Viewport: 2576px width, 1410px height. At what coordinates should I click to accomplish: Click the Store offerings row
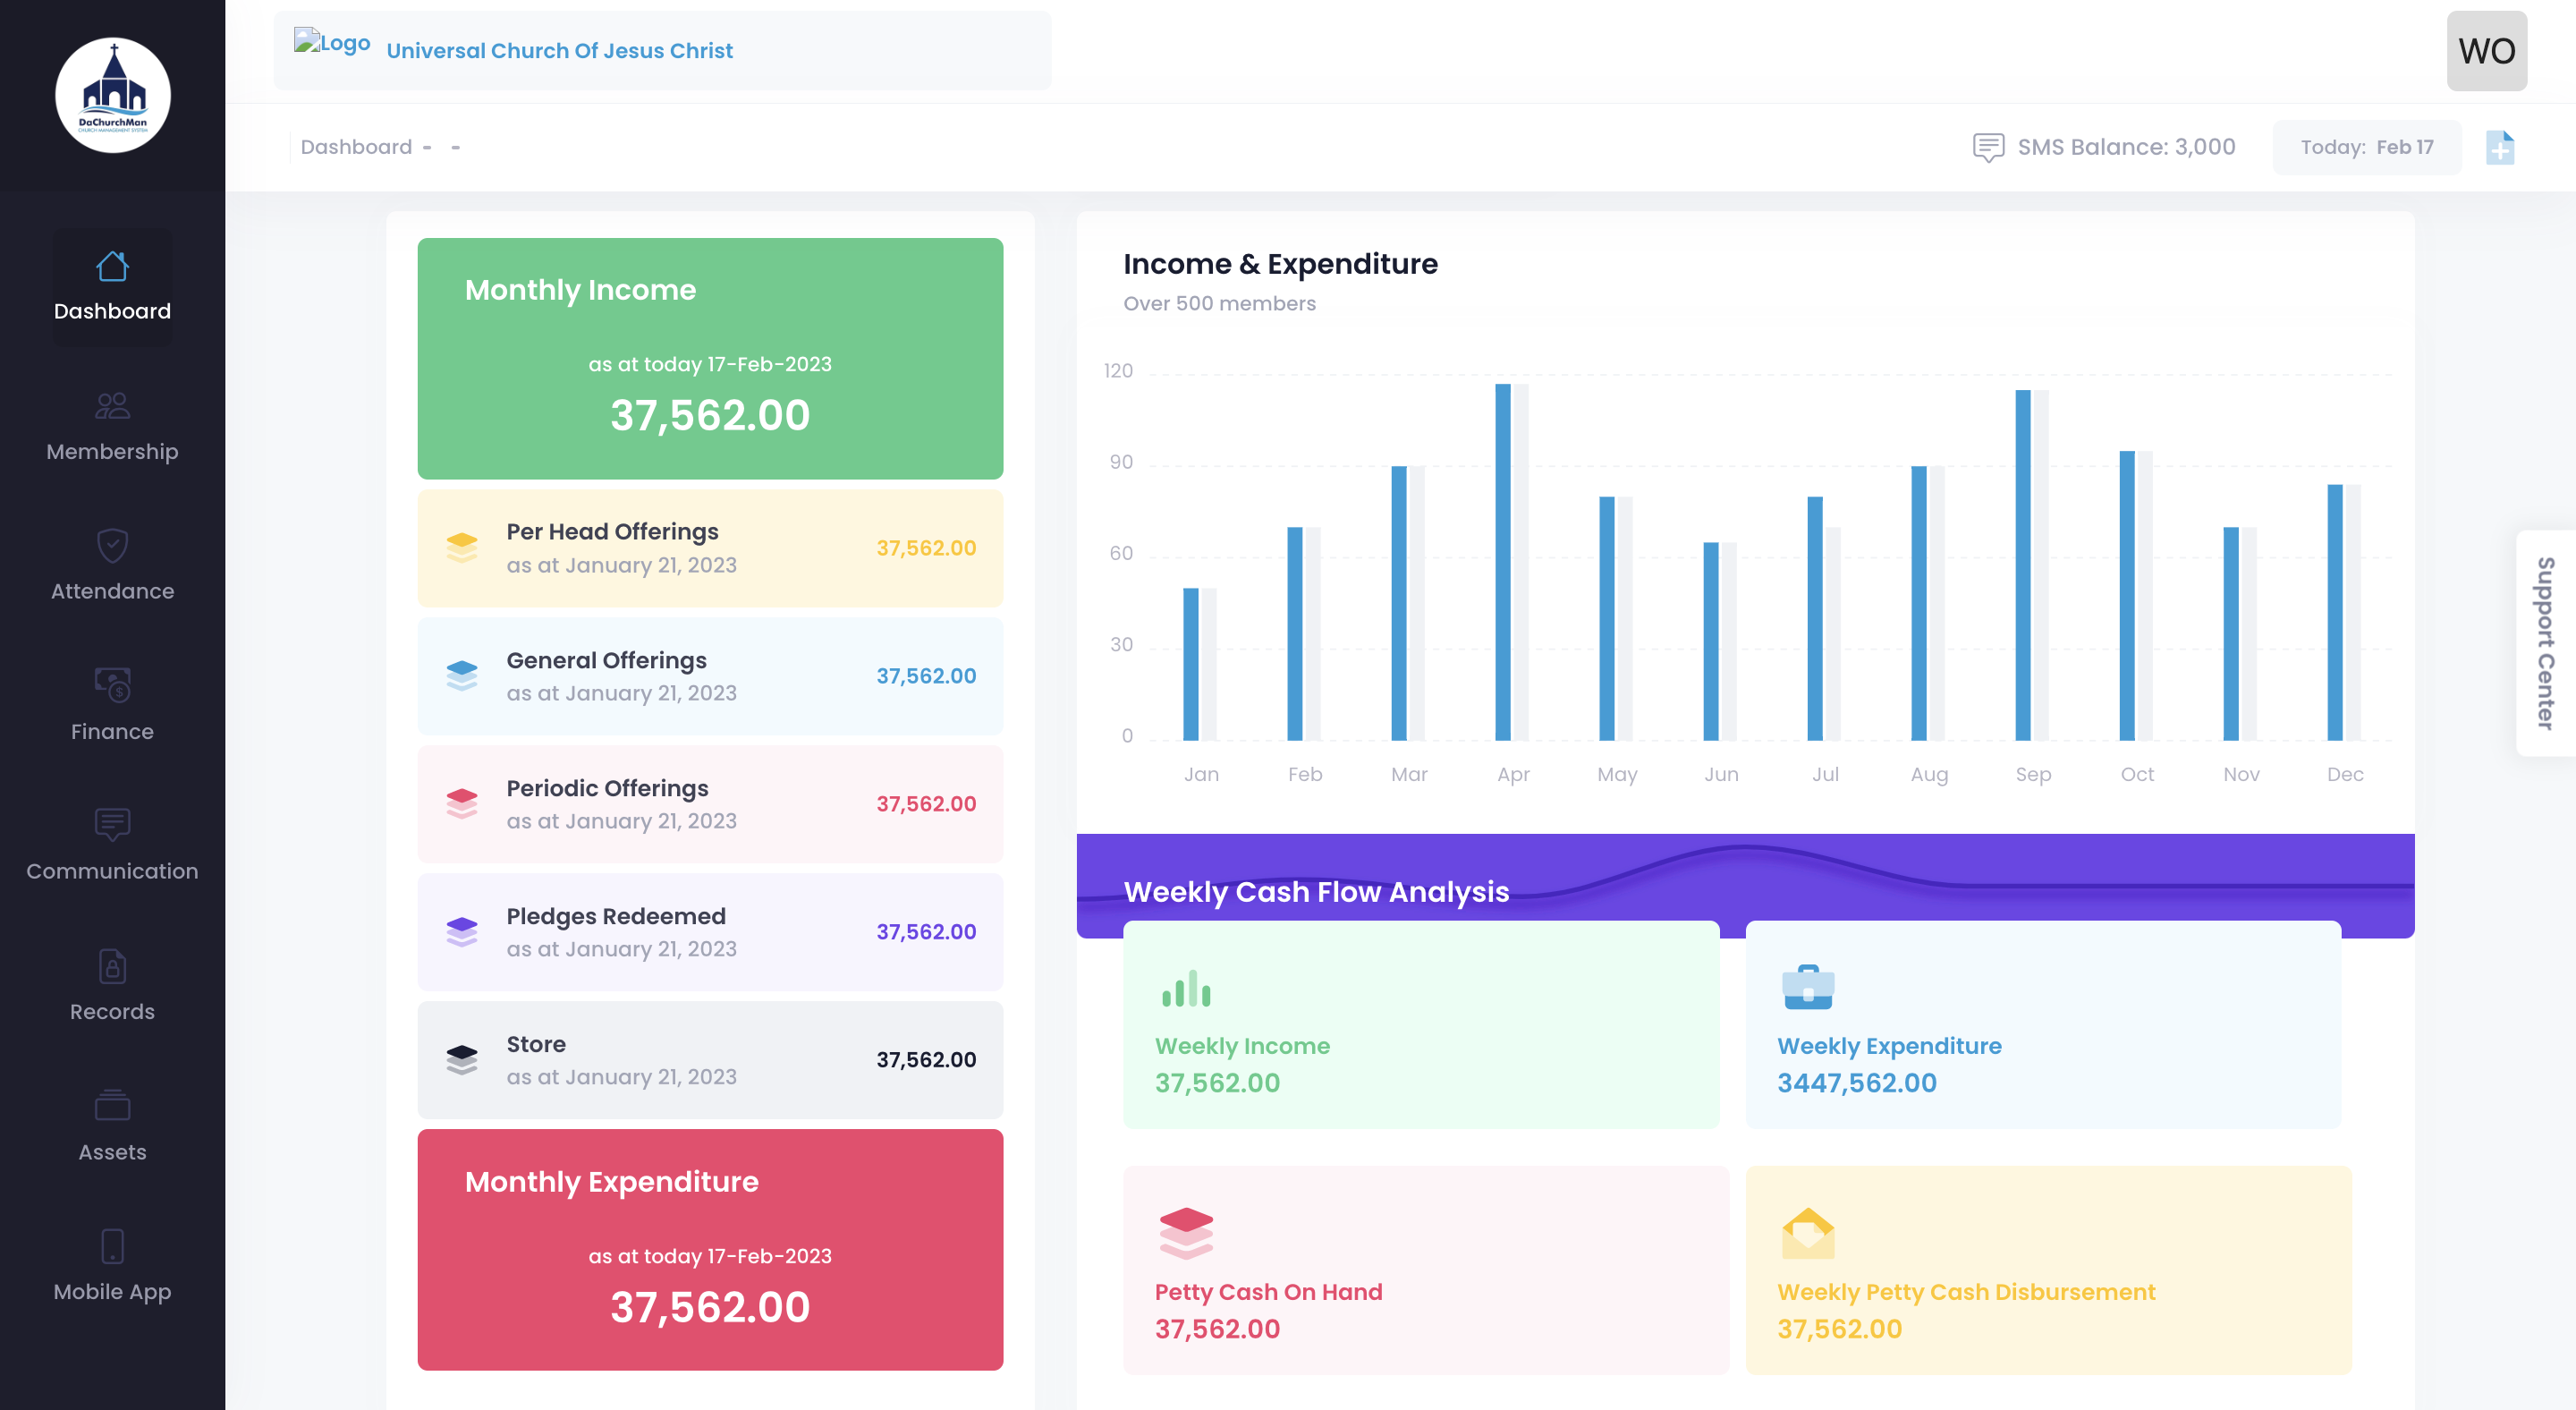click(710, 1059)
